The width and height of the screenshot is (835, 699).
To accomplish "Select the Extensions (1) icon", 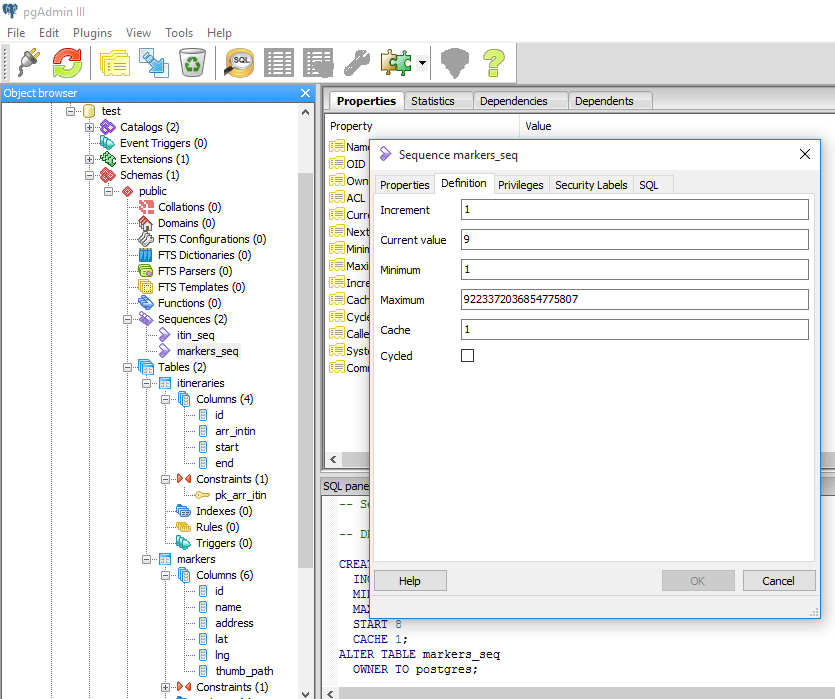I will (x=108, y=159).
